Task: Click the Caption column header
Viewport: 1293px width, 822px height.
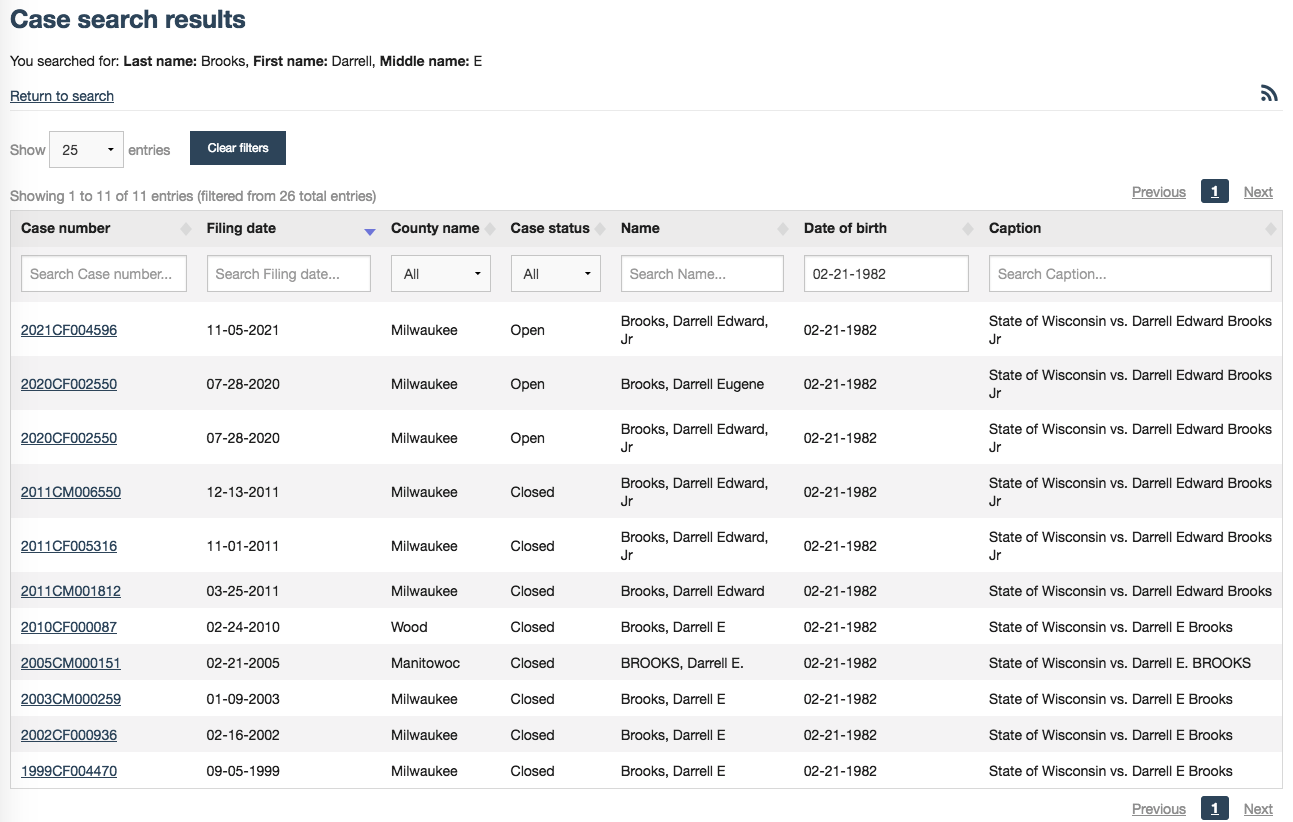Action: coord(1015,228)
